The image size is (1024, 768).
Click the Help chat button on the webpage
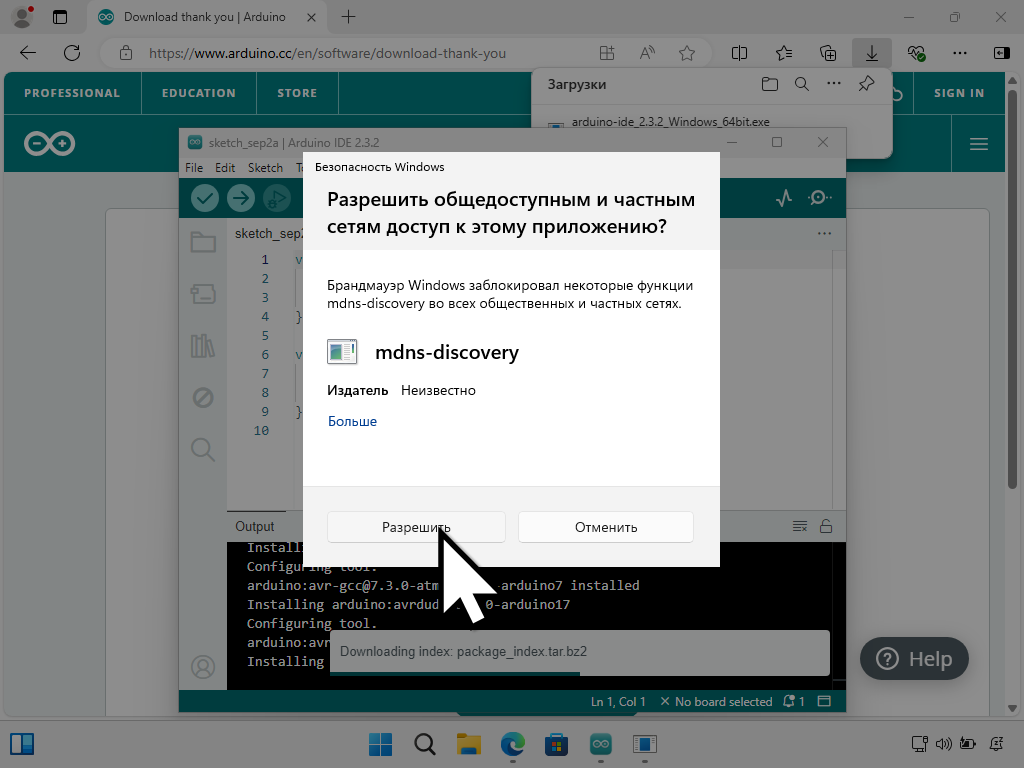click(x=914, y=659)
